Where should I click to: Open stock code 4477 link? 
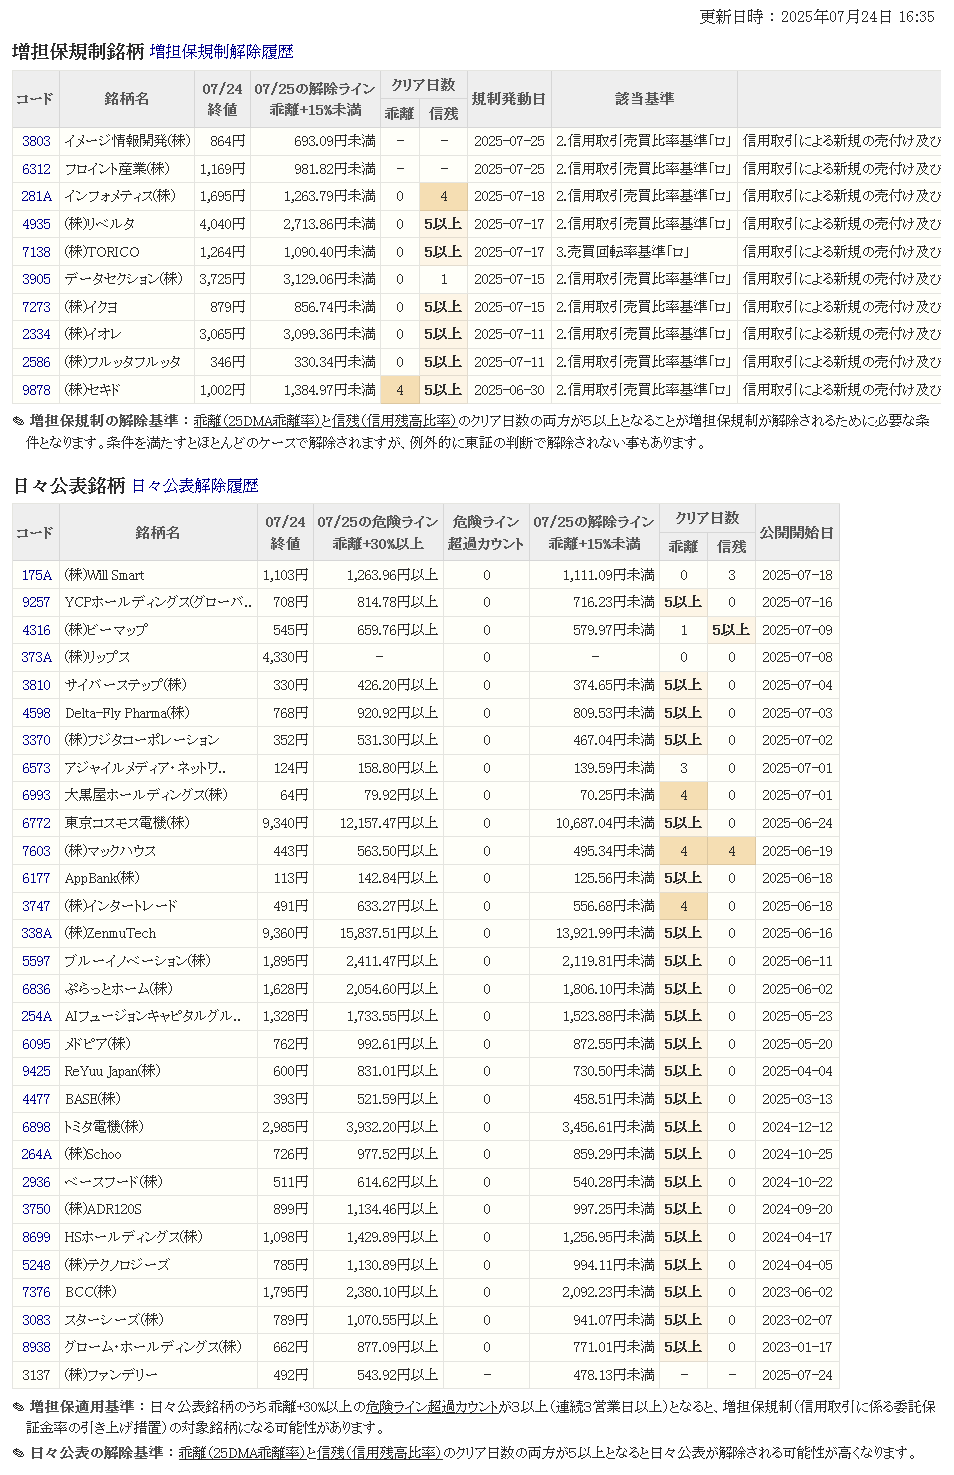tap(36, 1099)
